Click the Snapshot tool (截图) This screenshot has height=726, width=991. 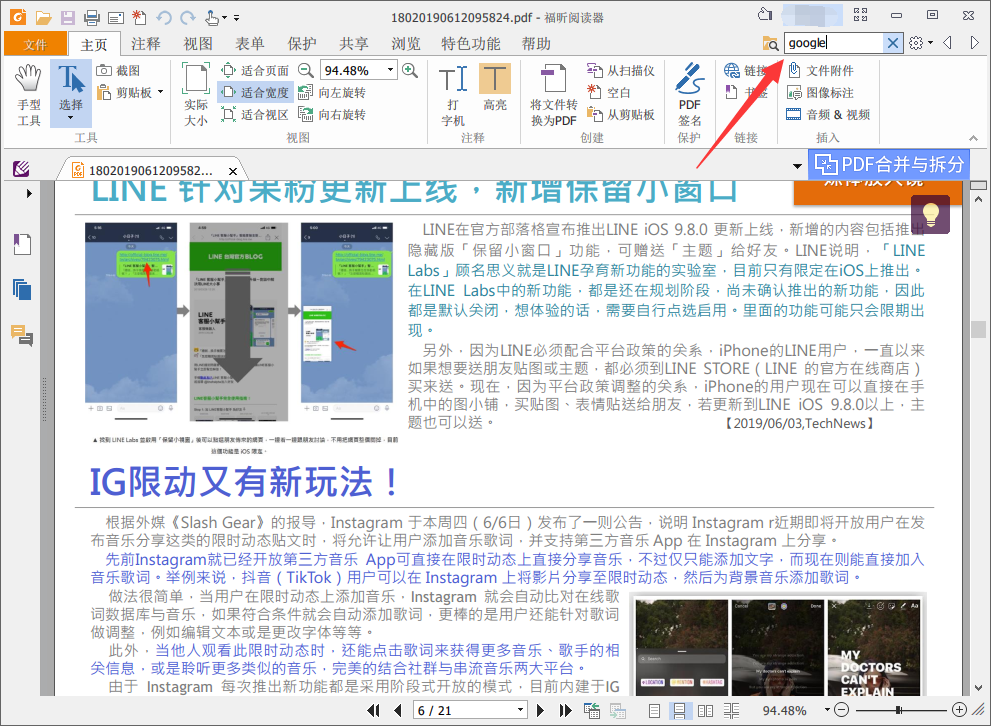pyautogui.click(x=118, y=71)
